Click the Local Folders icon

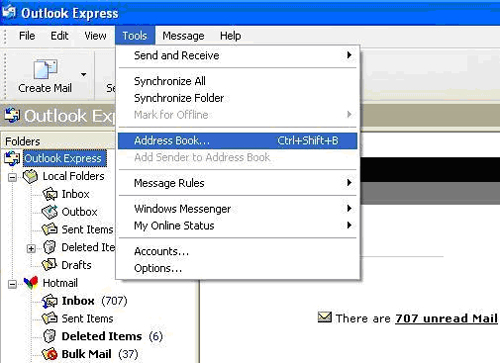click(30, 176)
